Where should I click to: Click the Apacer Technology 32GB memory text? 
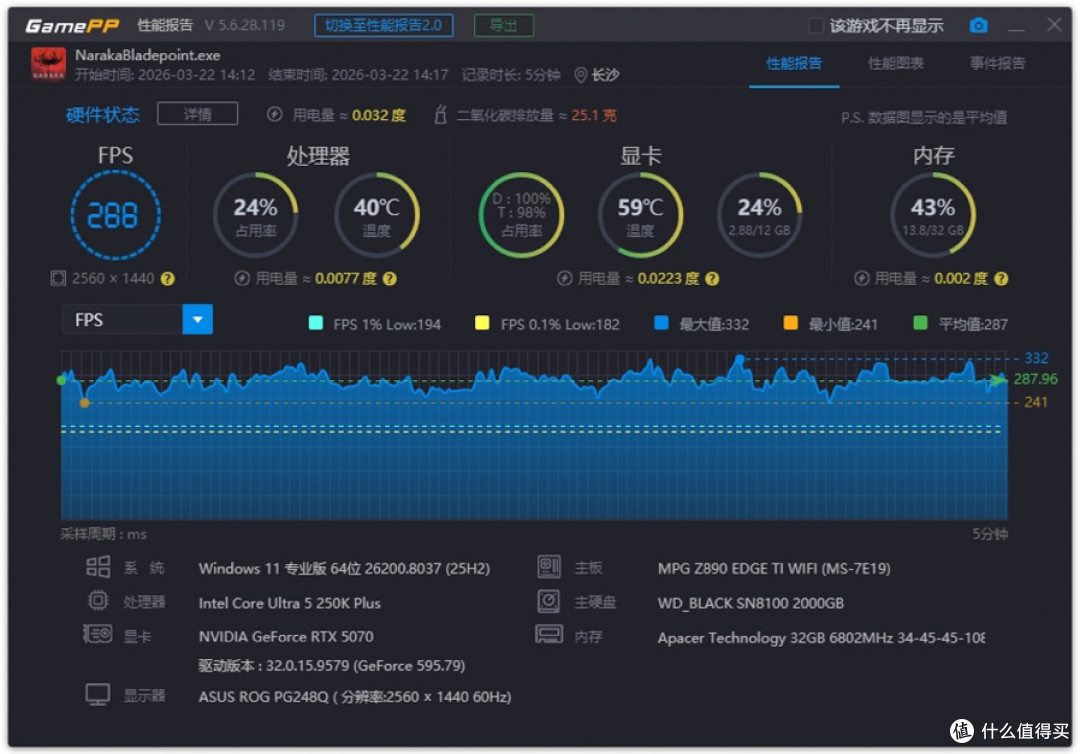[x=820, y=638]
